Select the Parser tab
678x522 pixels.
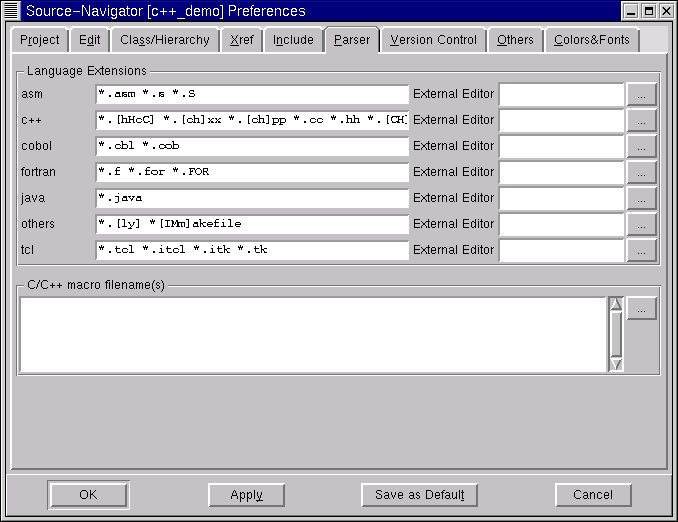click(x=352, y=40)
